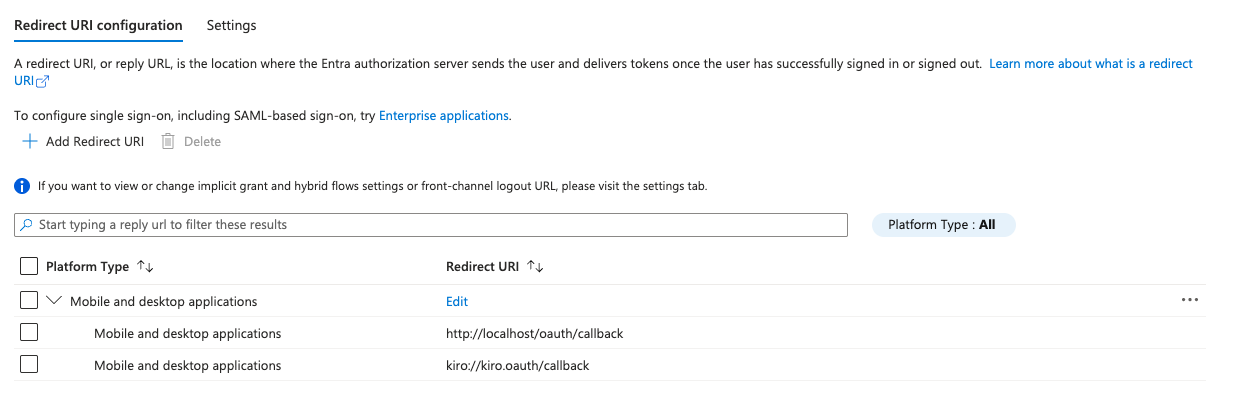Image resolution: width=1241 pixels, height=406 pixels.
Task: Select the Redirect URI configuration tab
Action: [98, 25]
